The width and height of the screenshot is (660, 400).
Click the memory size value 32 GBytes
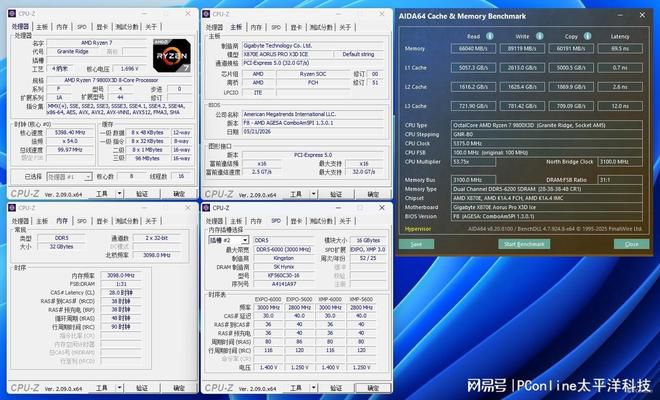pyautogui.click(x=61, y=247)
